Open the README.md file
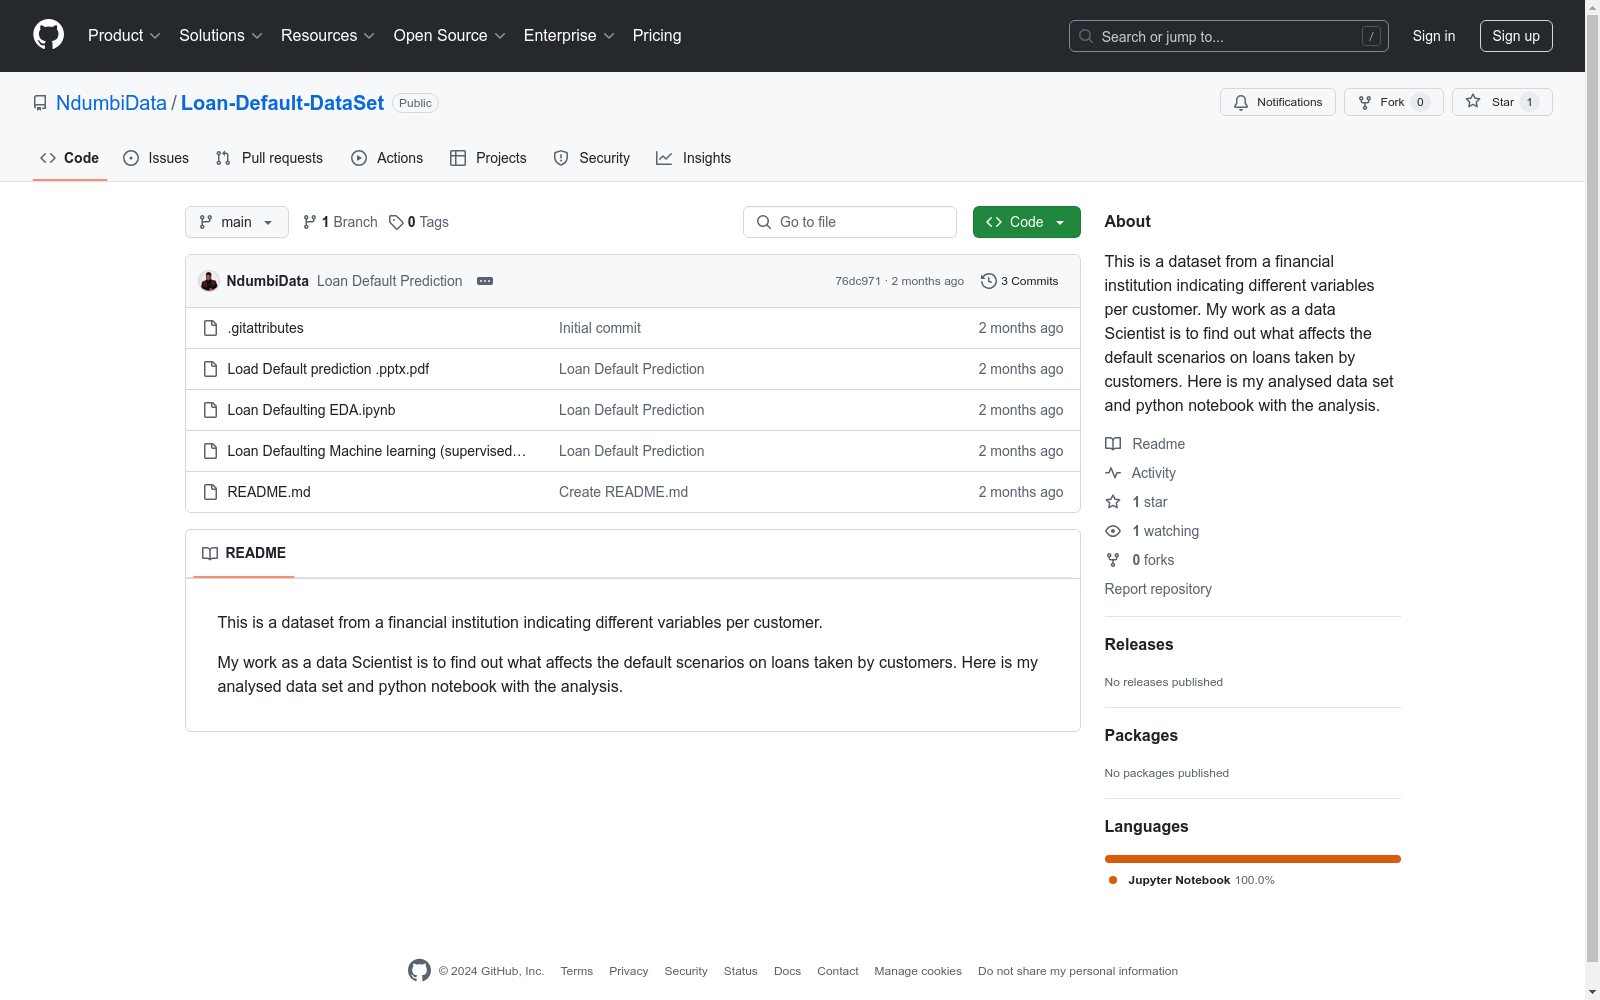 coord(269,492)
